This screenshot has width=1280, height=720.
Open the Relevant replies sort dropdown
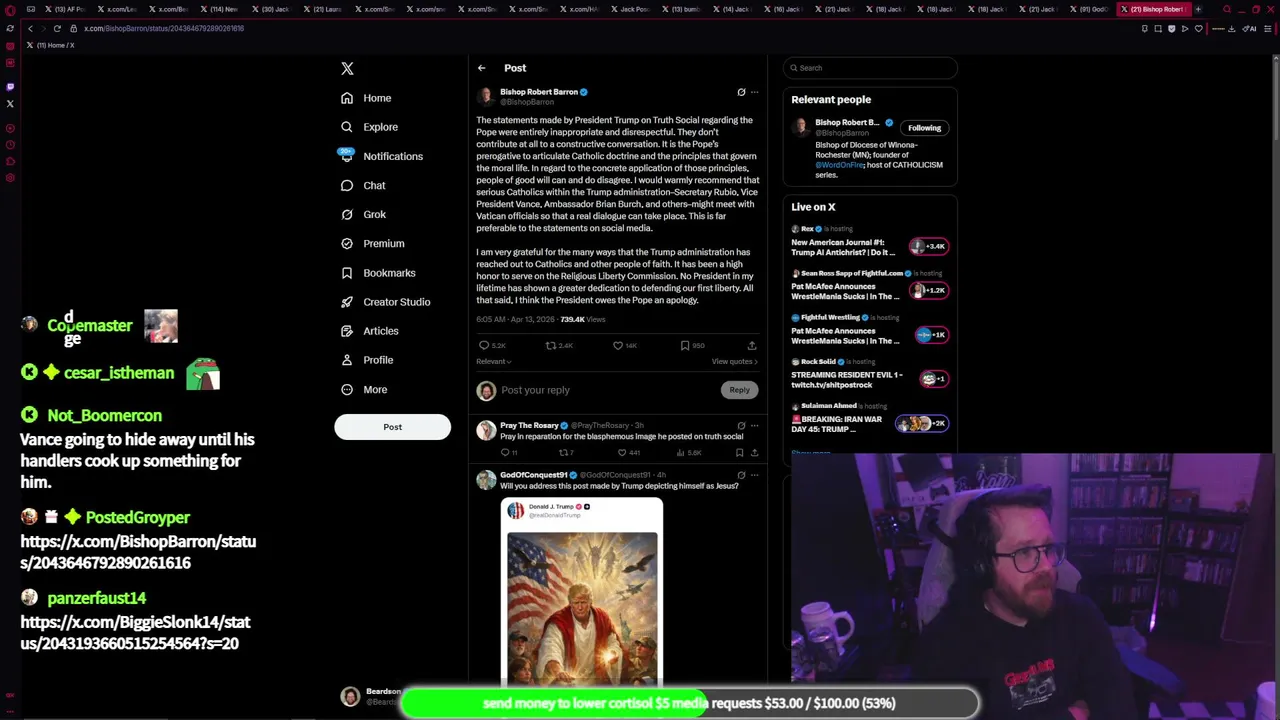pos(494,362)
